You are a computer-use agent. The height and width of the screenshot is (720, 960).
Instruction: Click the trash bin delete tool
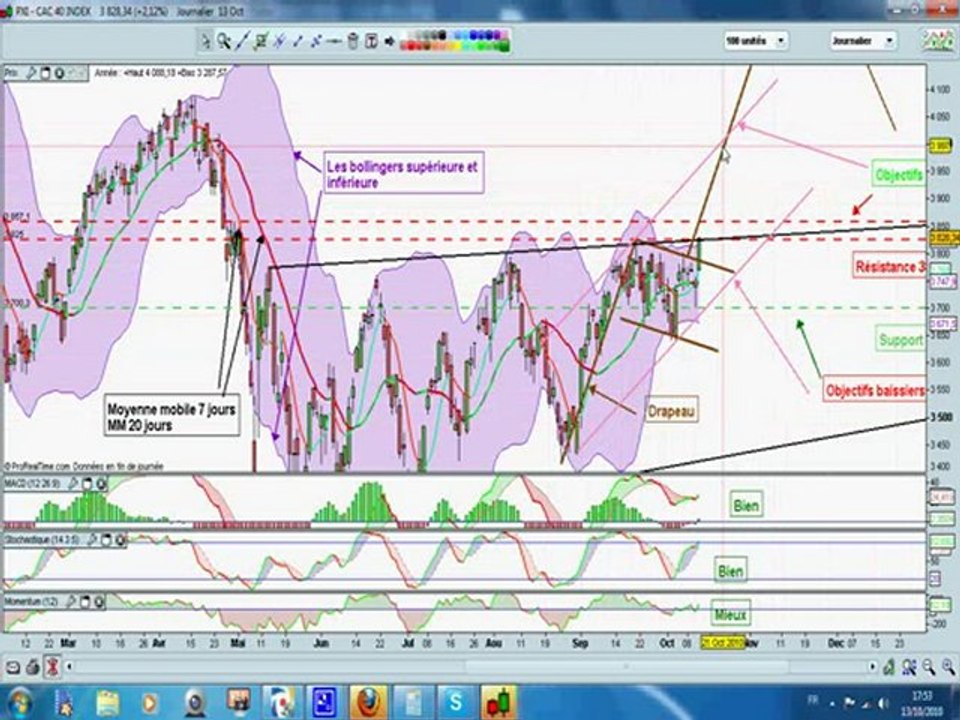coord(353,41)
